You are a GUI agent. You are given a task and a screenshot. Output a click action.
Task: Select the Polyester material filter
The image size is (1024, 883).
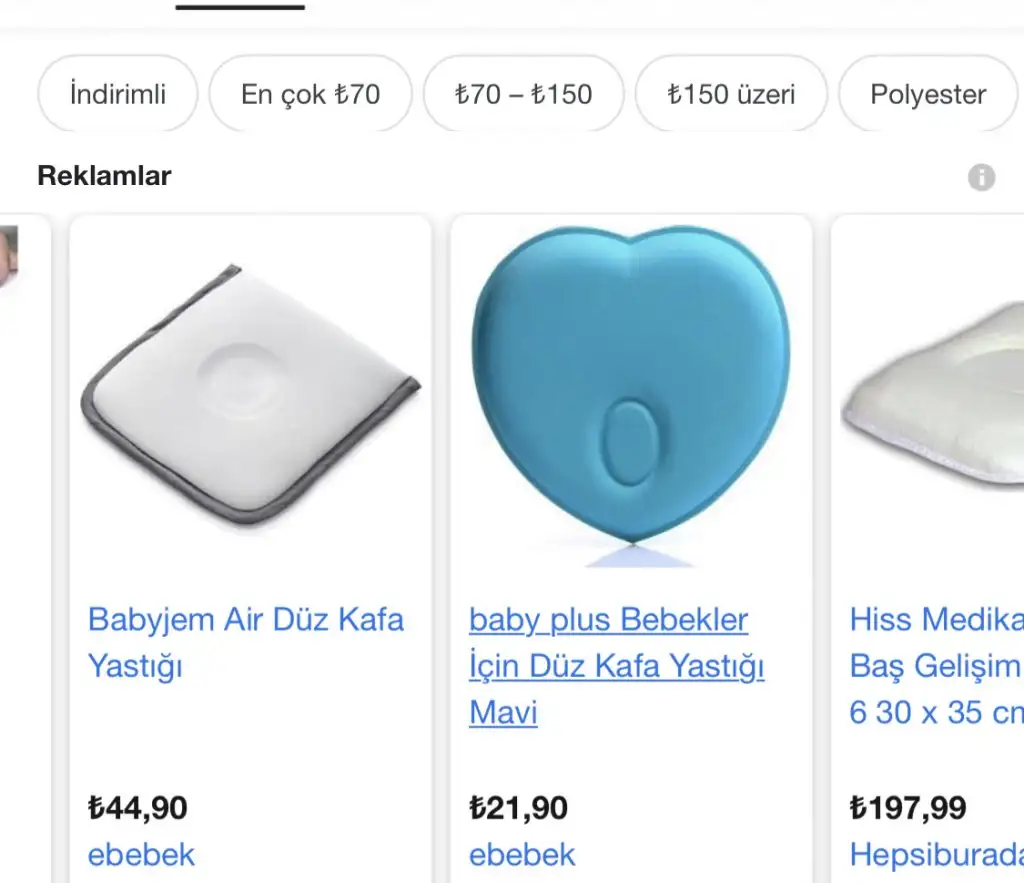point(928,95)
